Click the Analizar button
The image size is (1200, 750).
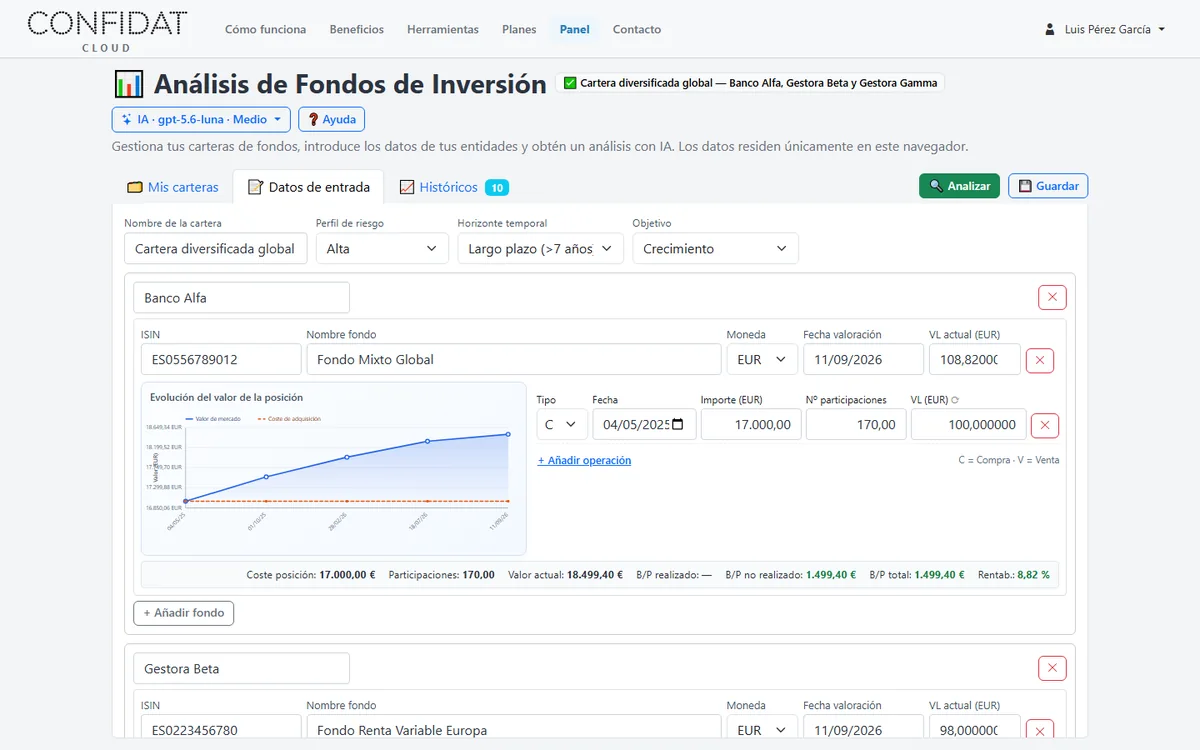point(959,186)
